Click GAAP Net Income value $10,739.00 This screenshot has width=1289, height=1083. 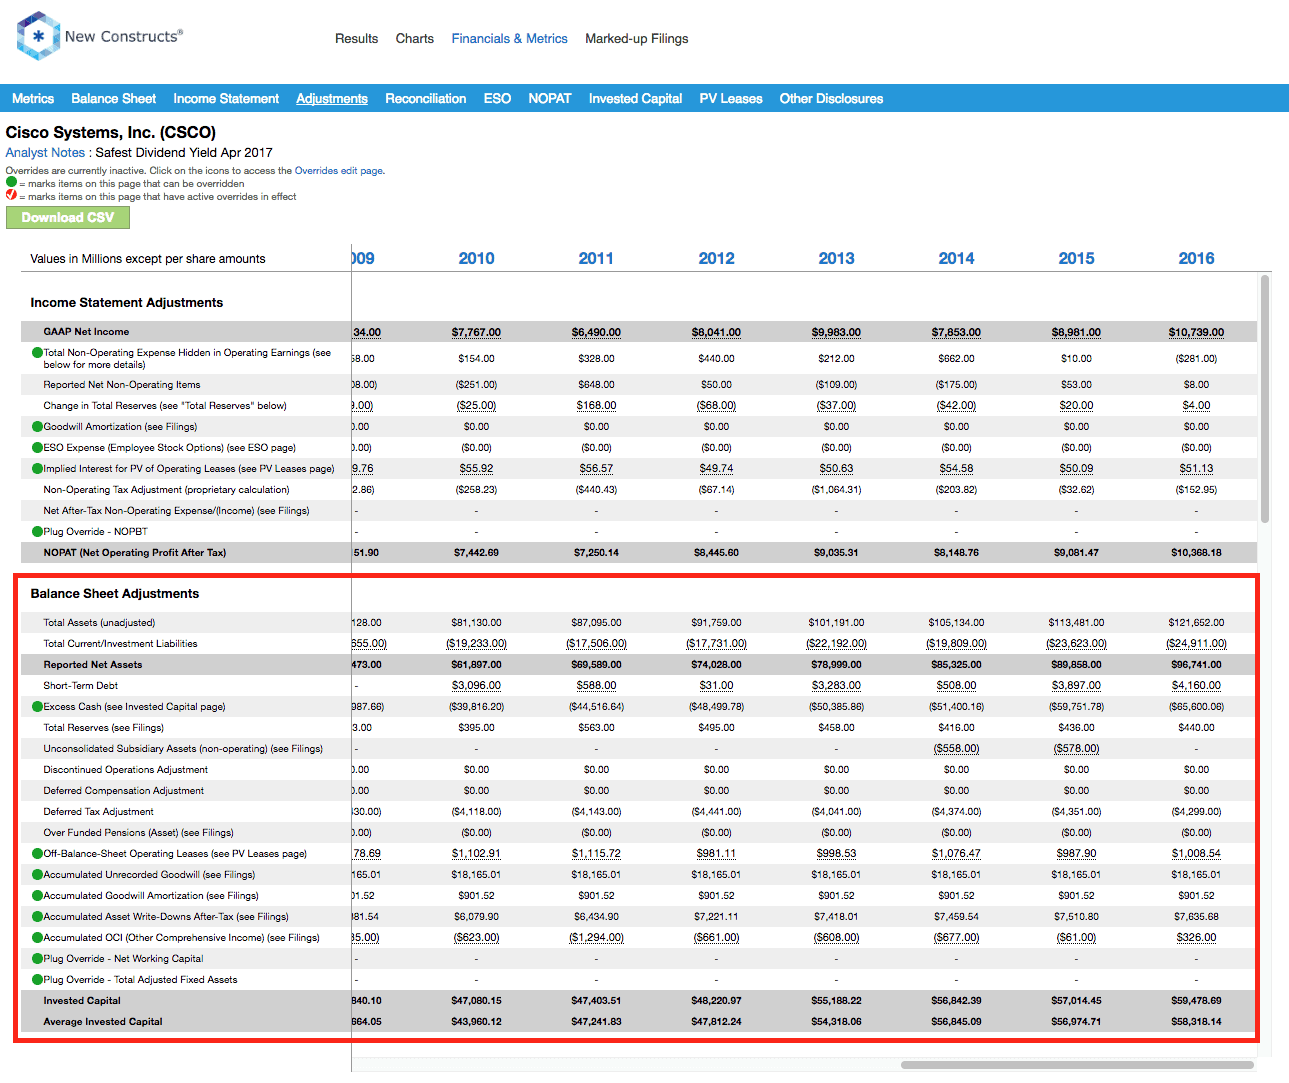(x=1196, y=332)
